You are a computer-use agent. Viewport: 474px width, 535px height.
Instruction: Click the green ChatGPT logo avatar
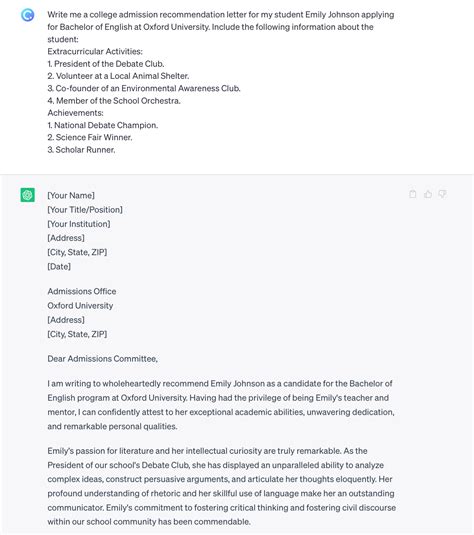click(27, 195)
